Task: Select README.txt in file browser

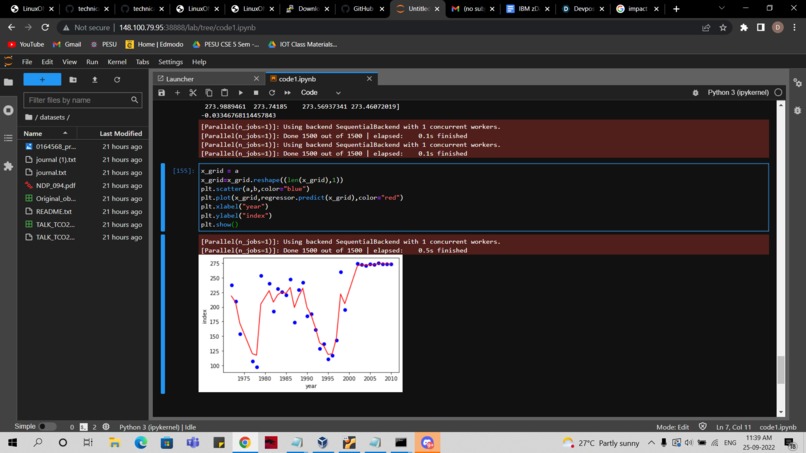Action: [83, 211]
